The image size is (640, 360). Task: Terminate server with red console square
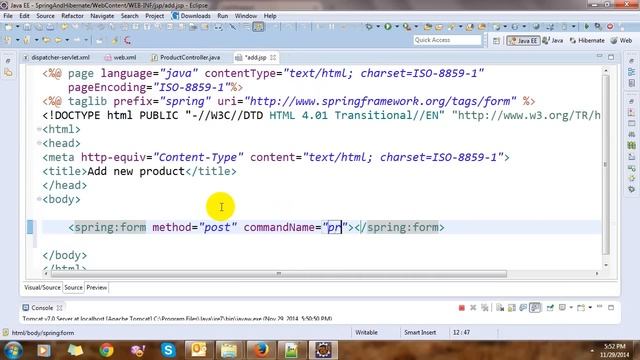(462, 308)
